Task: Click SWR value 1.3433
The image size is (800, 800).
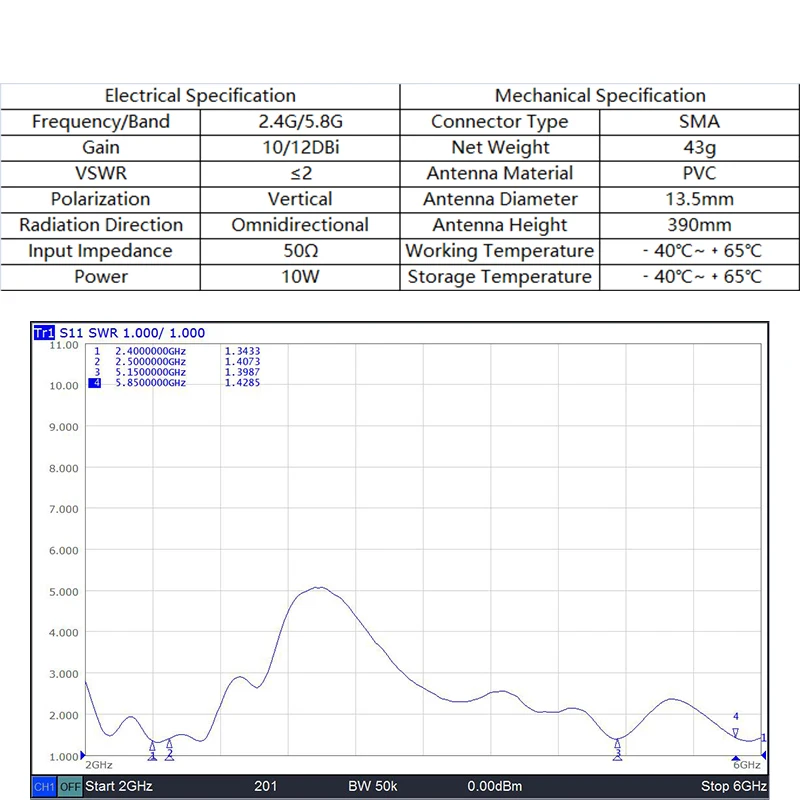Action: pos(242,351)
